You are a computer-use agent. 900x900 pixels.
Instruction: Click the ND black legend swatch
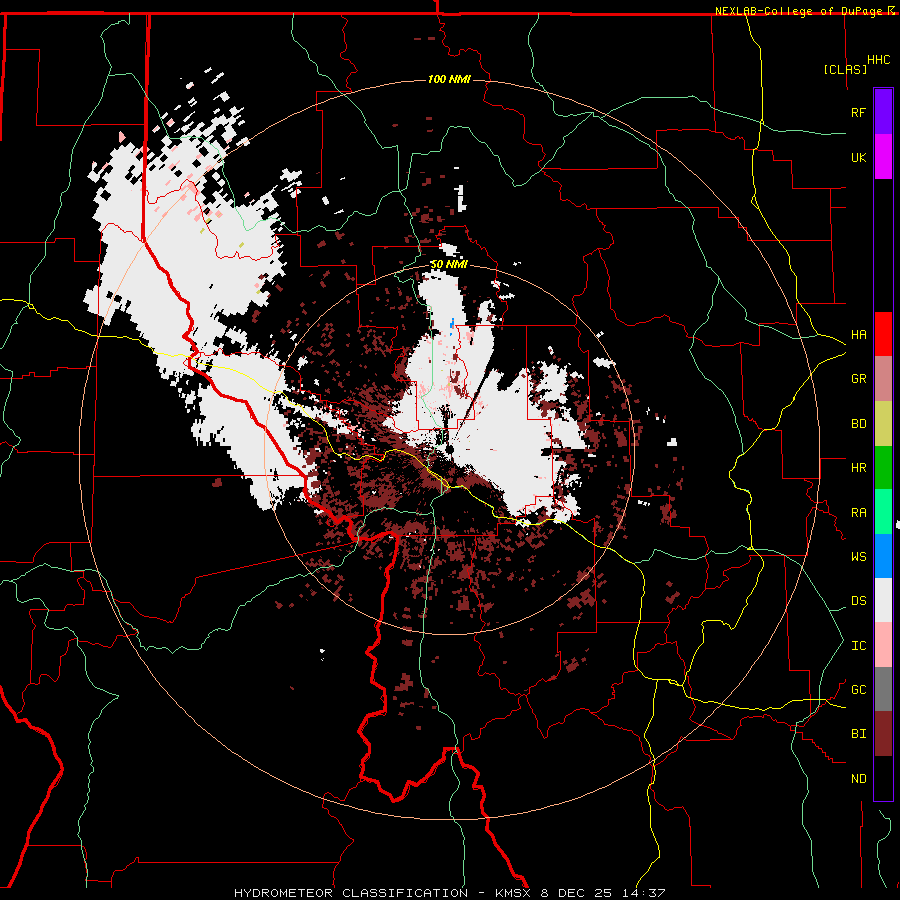click(x=883, y=778)
